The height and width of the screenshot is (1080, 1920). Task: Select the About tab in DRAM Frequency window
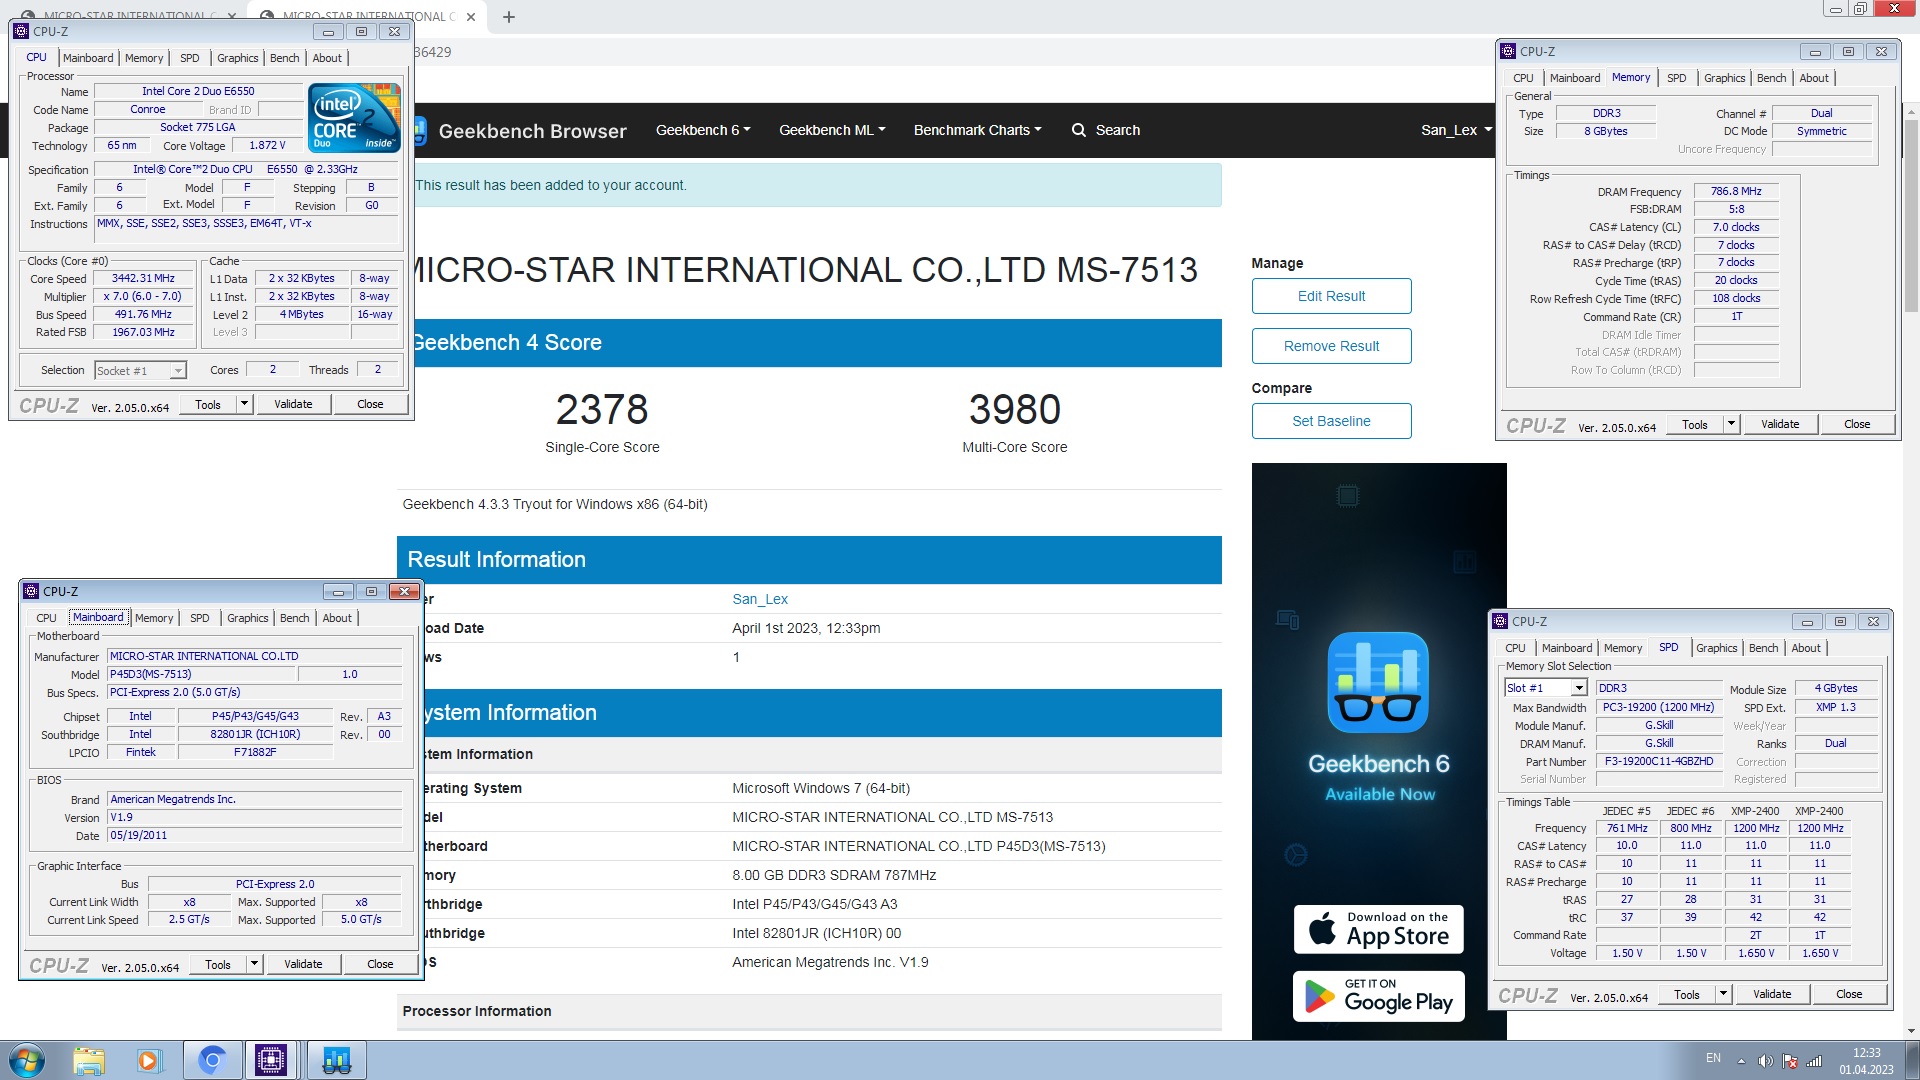coord(1813,78)
